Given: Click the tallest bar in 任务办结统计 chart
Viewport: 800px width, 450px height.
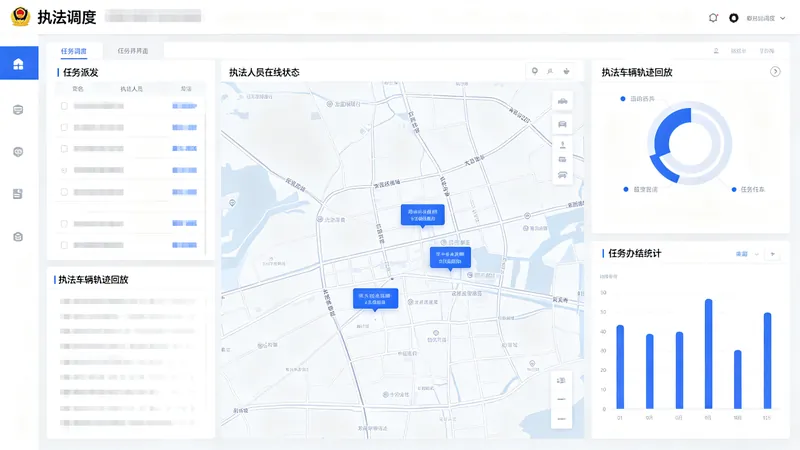Looking at the screenshot, I should tap(708, 354).
